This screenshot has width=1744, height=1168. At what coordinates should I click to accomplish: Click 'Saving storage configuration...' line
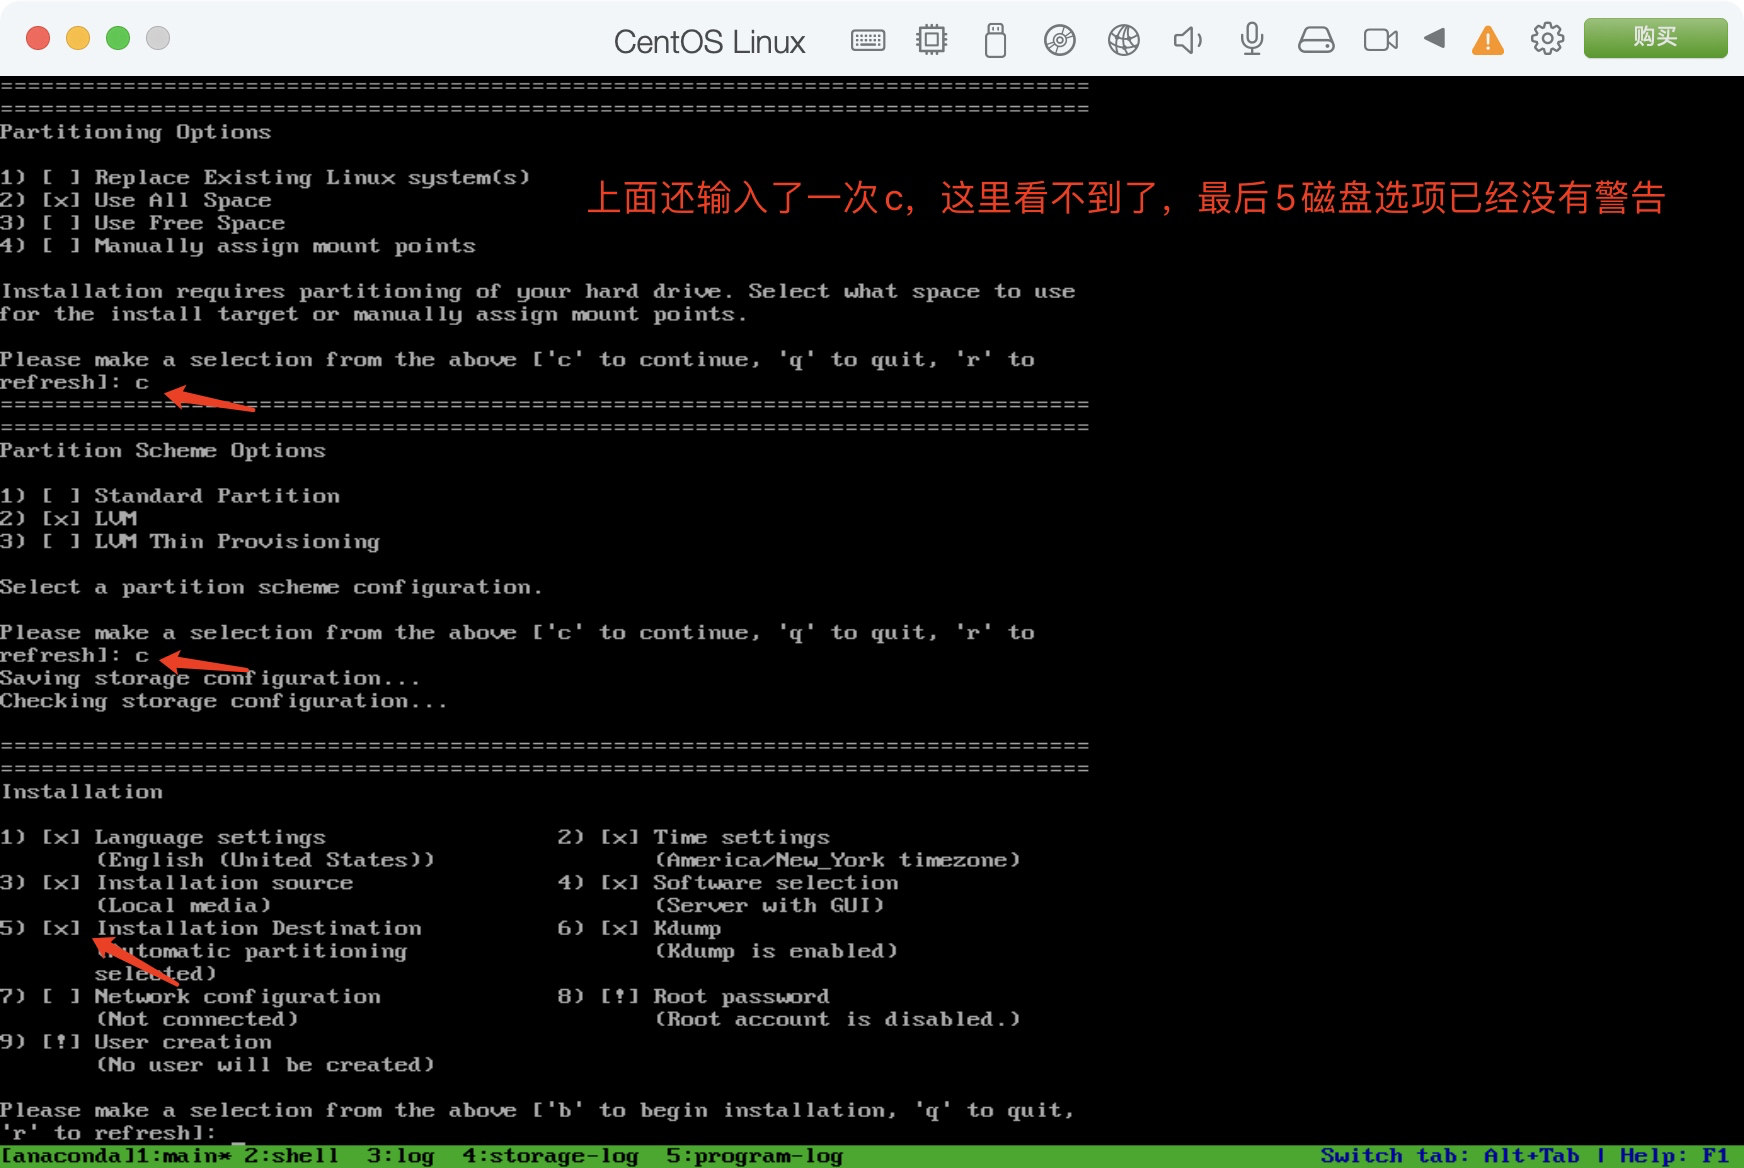[210, 678]
